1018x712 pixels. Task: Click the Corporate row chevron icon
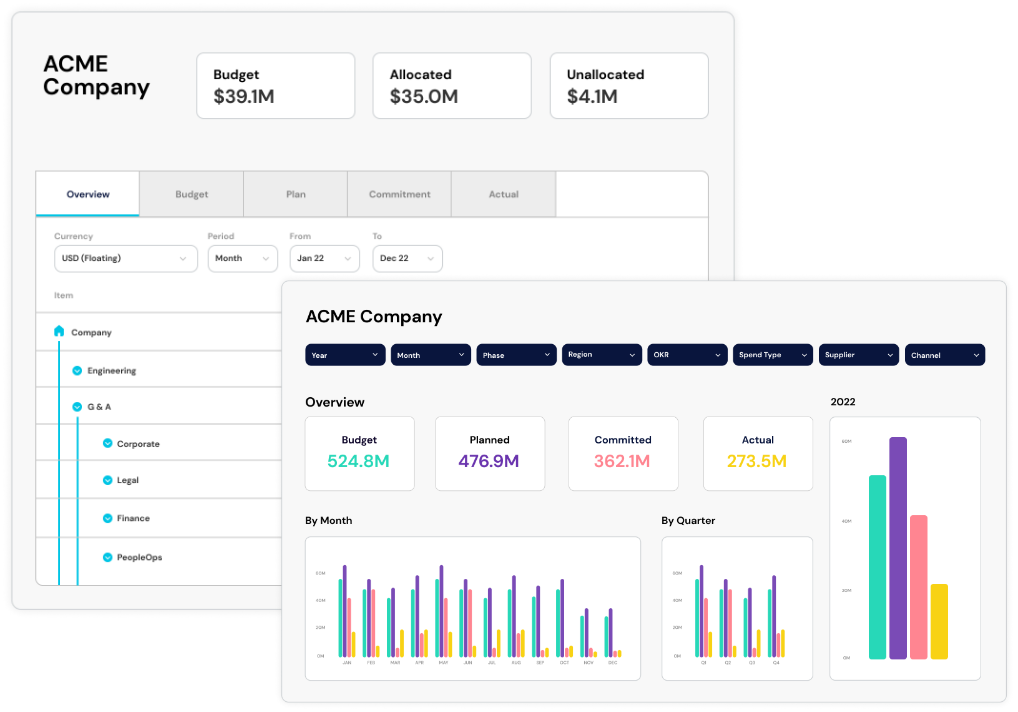(107, 444)
